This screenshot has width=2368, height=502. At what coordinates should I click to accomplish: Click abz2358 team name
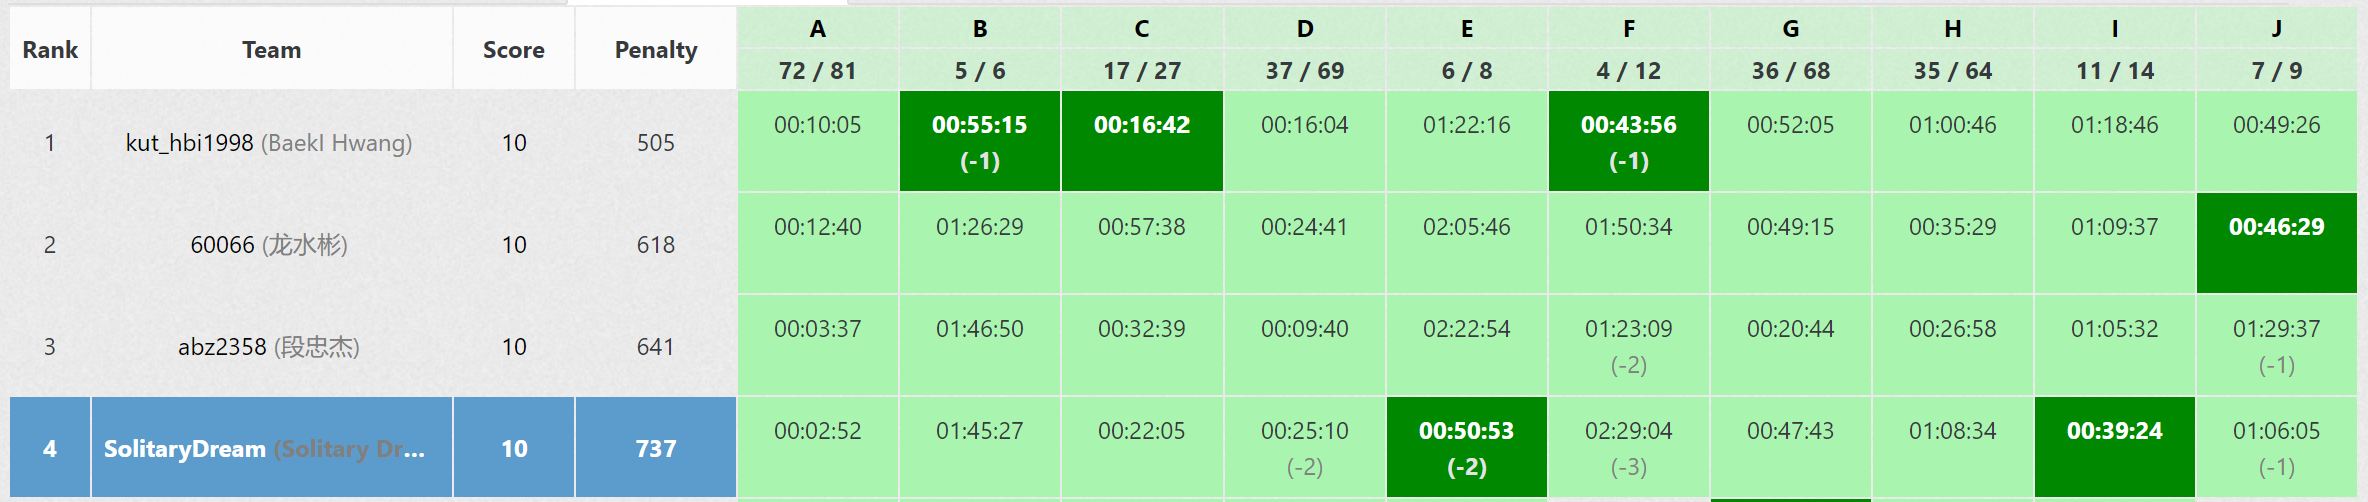pos(222,347)
